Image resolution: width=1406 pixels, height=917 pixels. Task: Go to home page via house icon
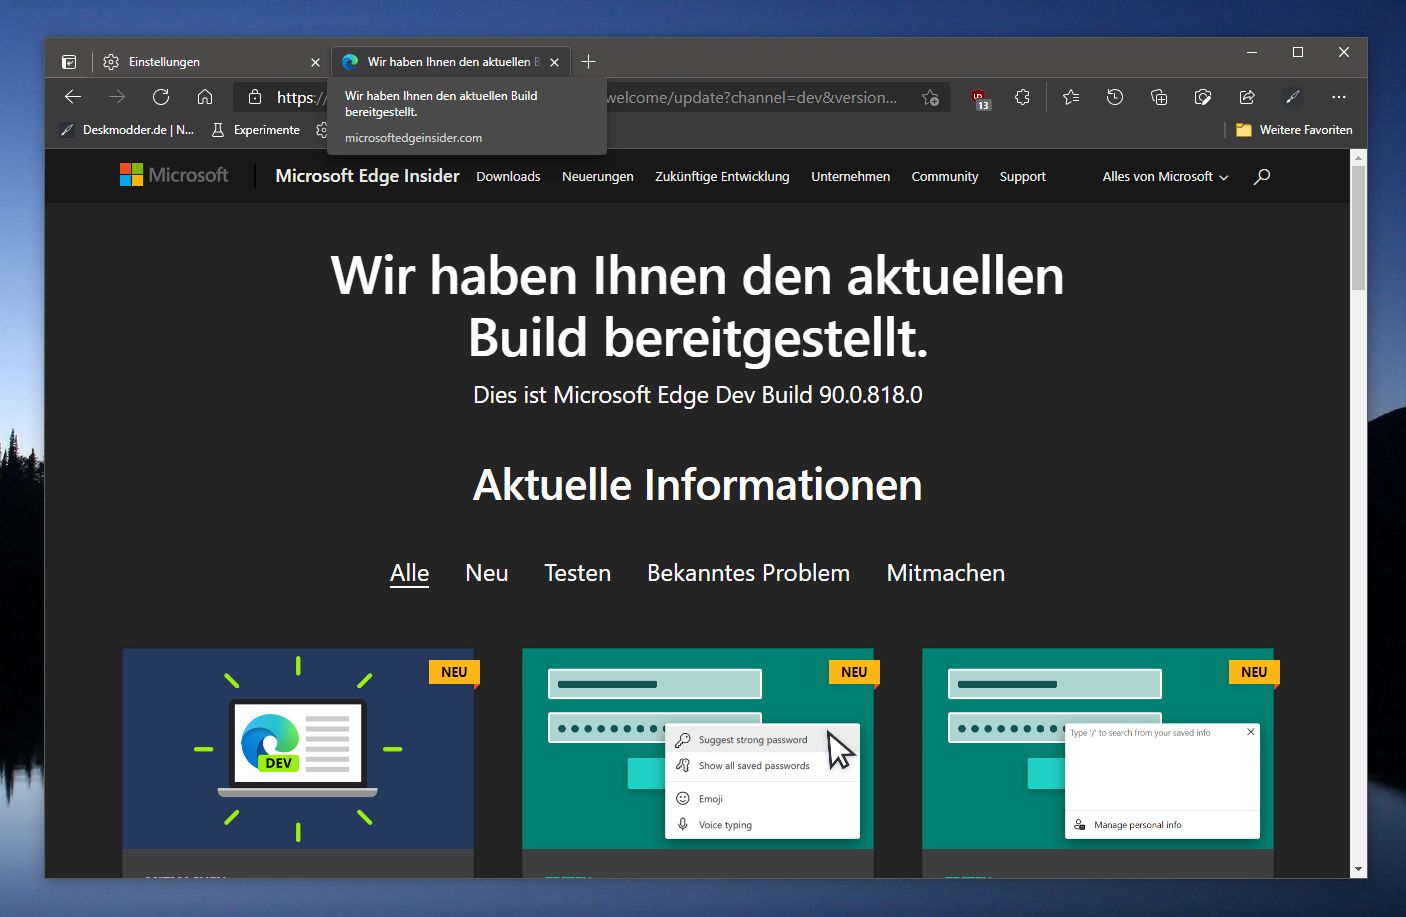click(x=205, y=97)
